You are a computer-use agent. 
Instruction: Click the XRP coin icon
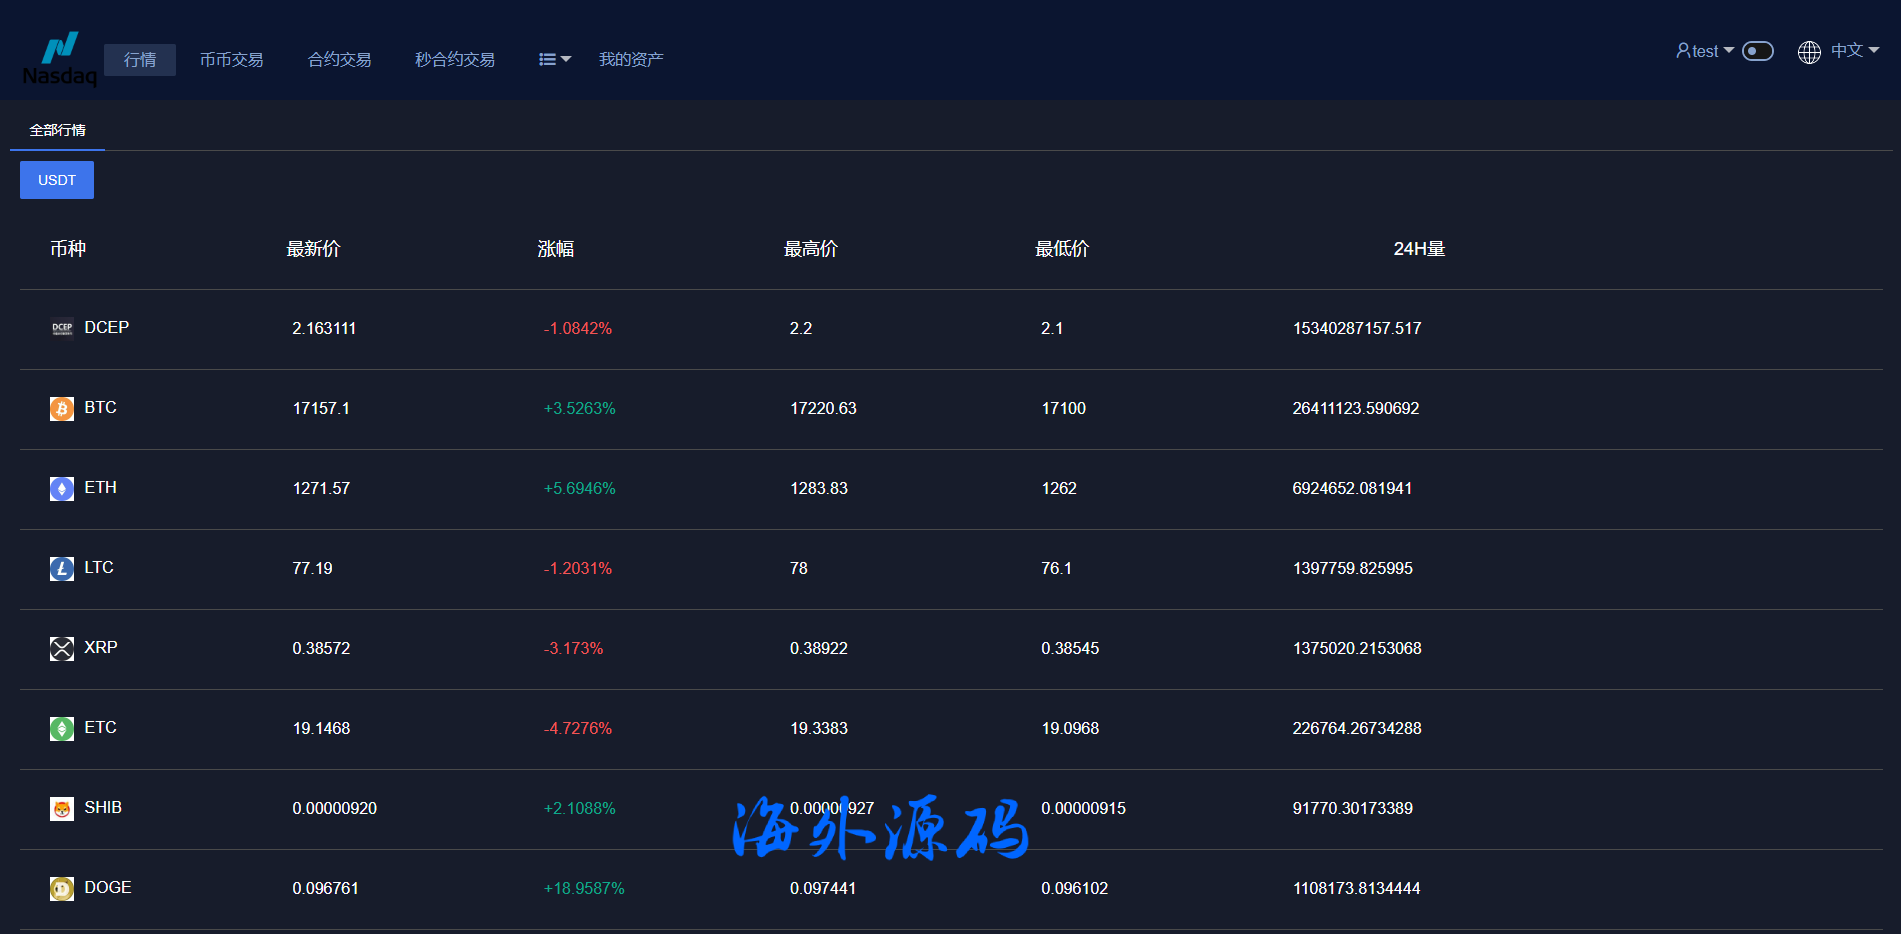pos(62,648)
